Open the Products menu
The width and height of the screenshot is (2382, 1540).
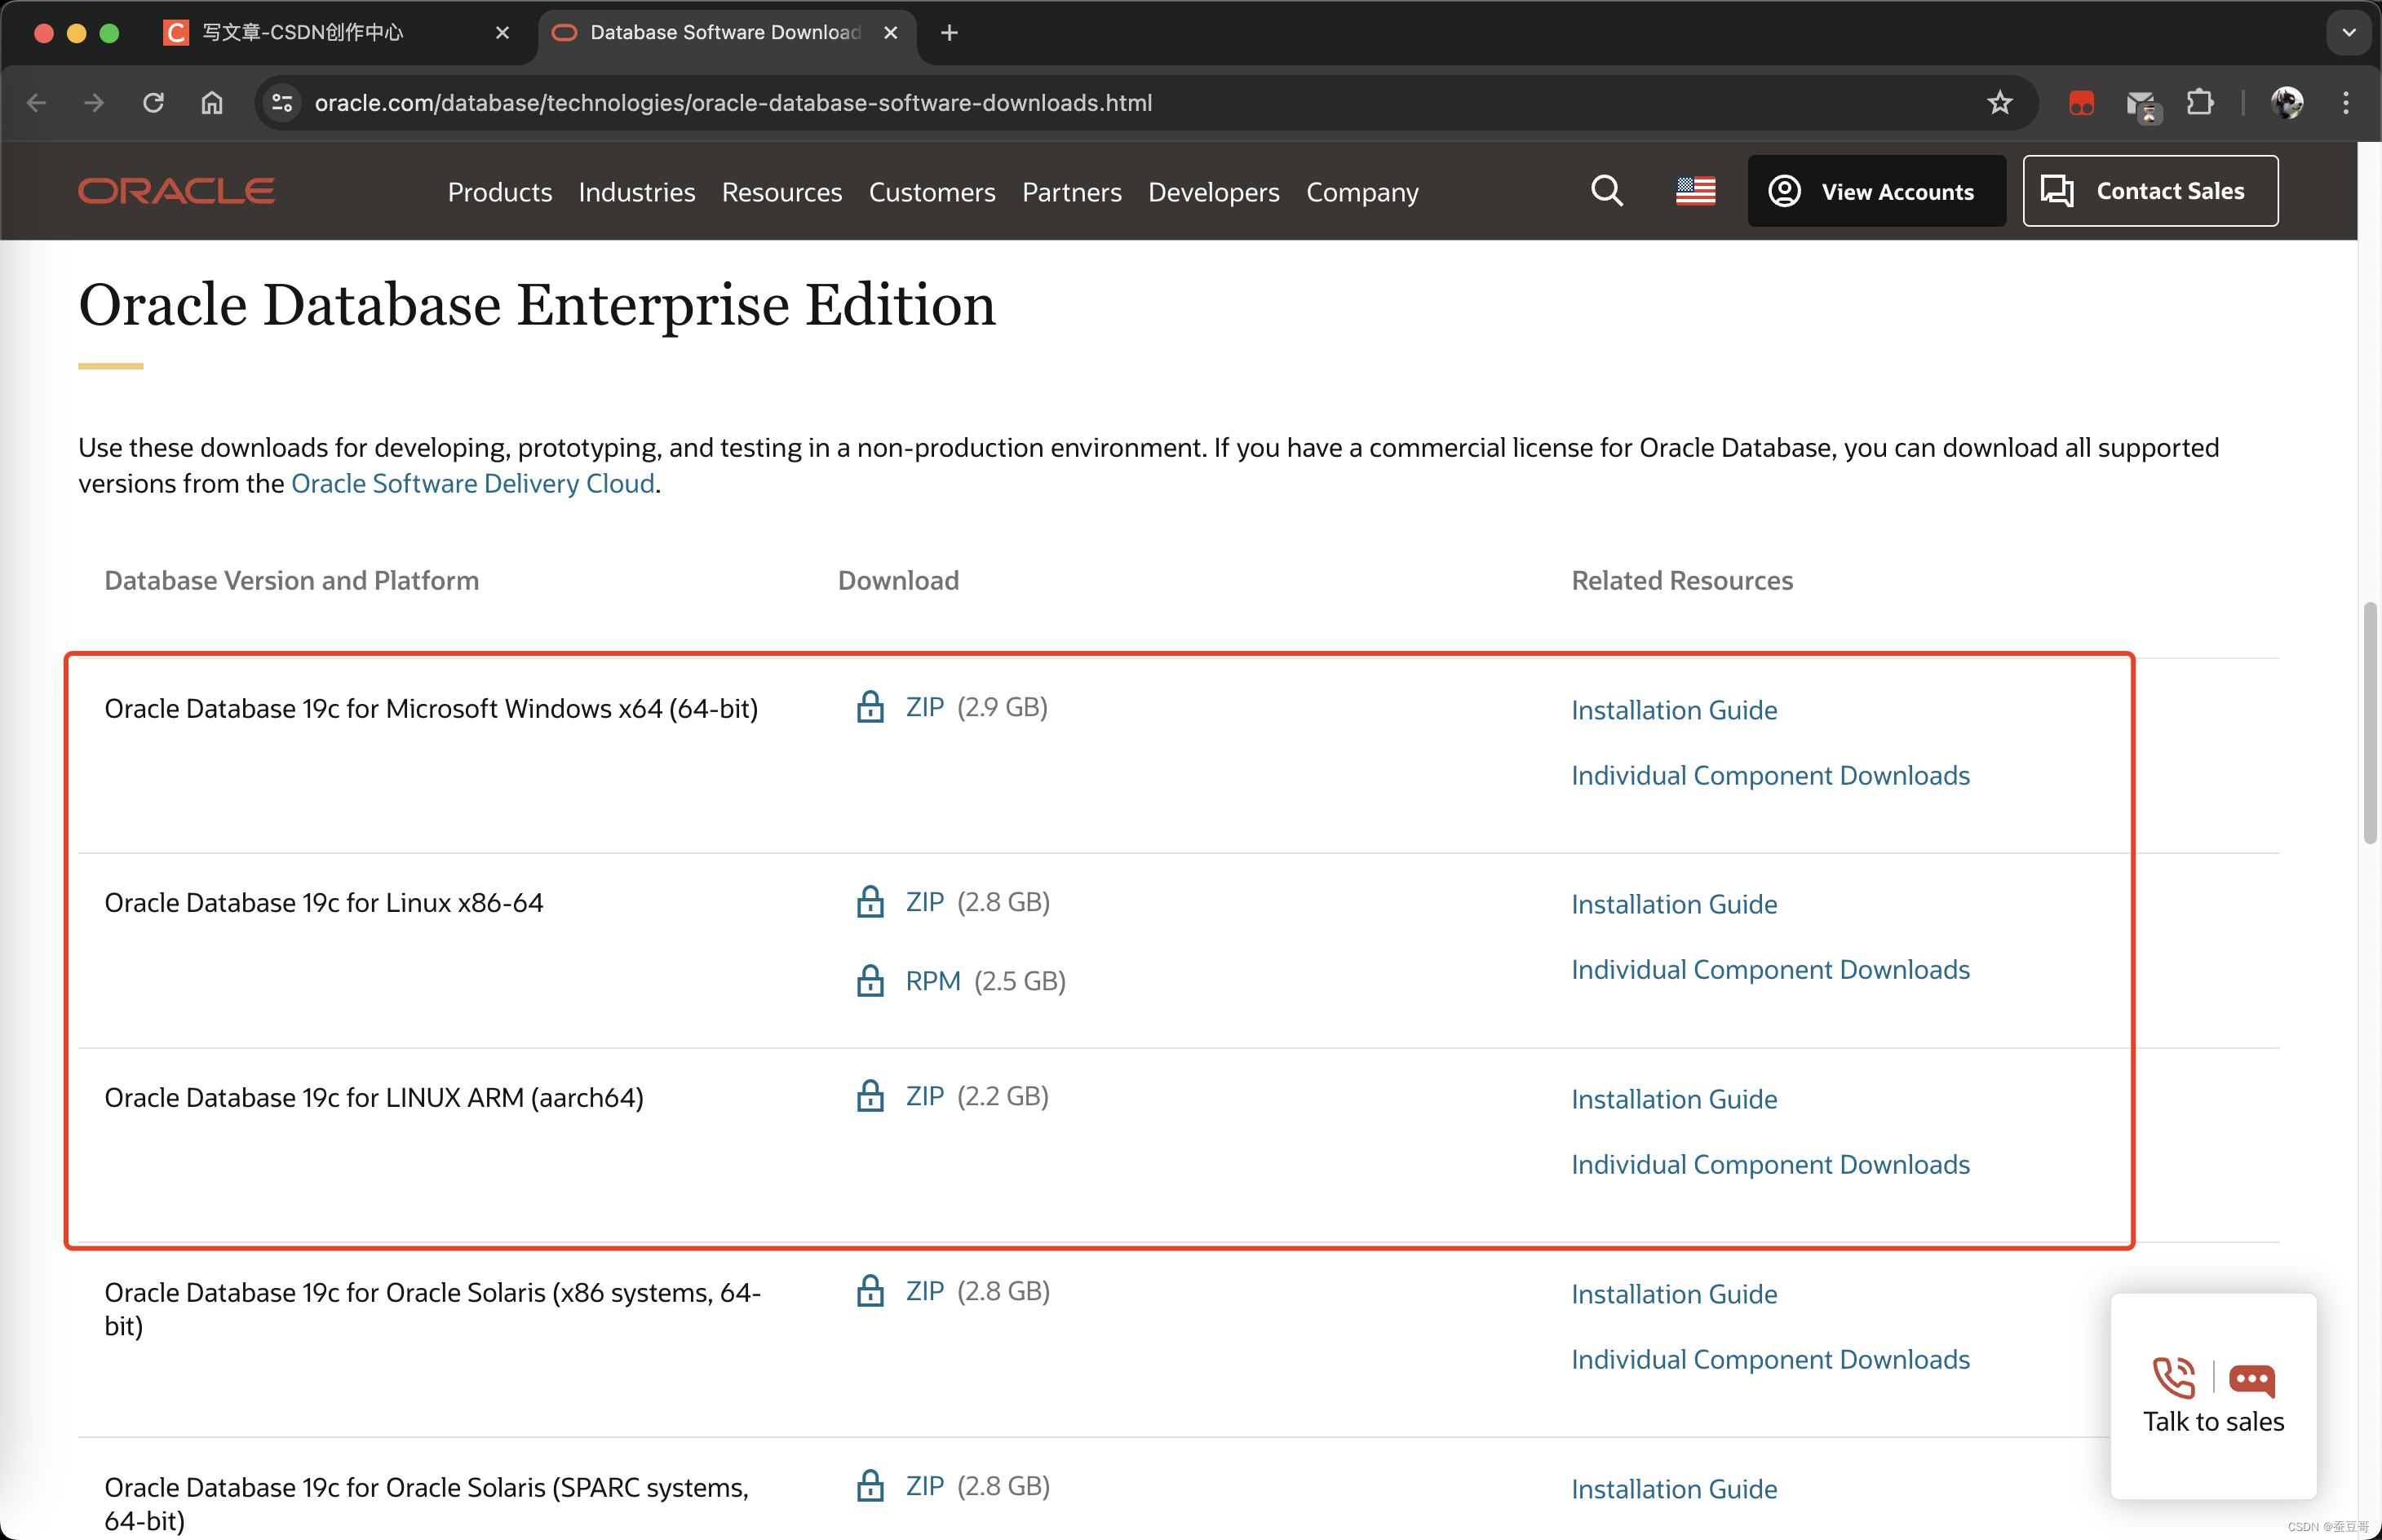pyautogui.click(x=499, y=192)
